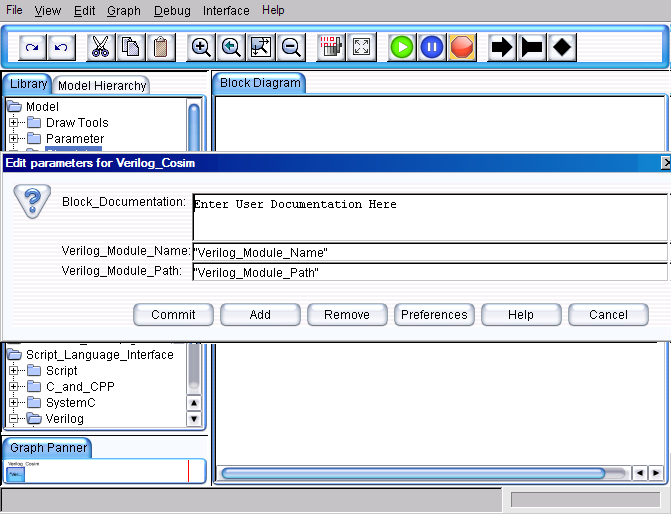Click the library scroll up arrow
This screenshot has height=514, width=671.
[x=194, y=403]
